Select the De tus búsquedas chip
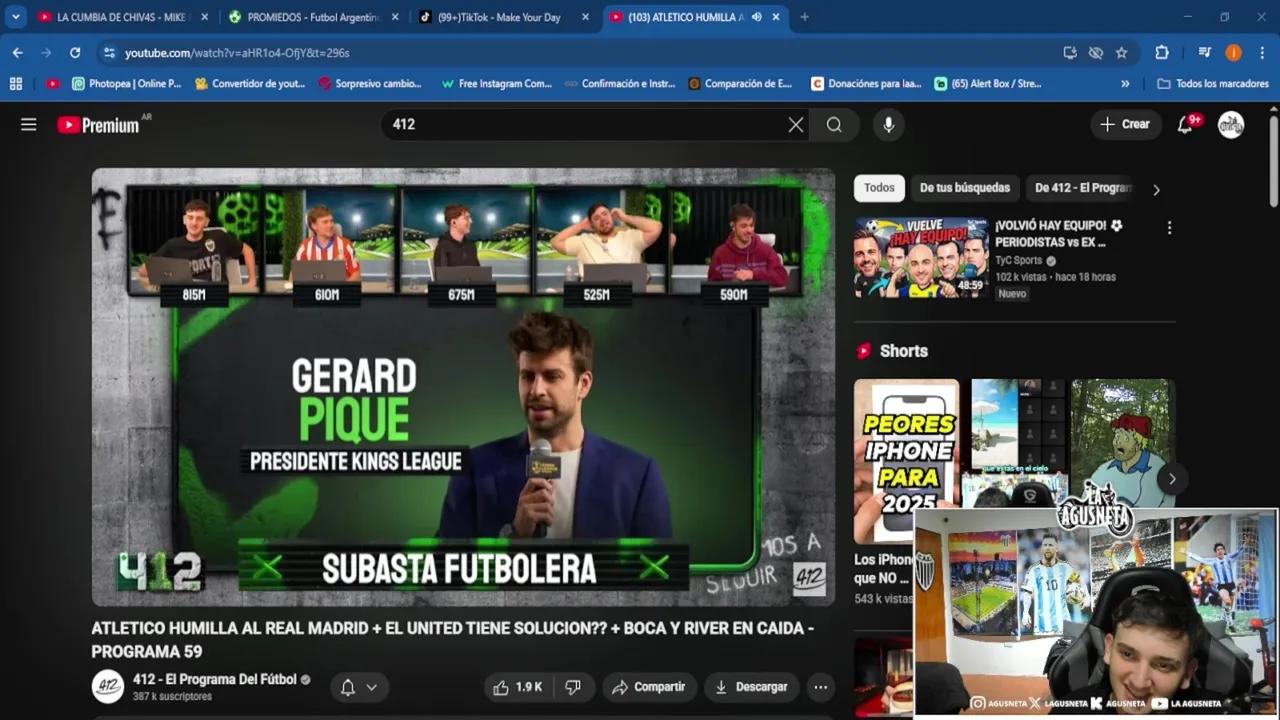Viewport: 1280px width, 720px height. [965, 188]
